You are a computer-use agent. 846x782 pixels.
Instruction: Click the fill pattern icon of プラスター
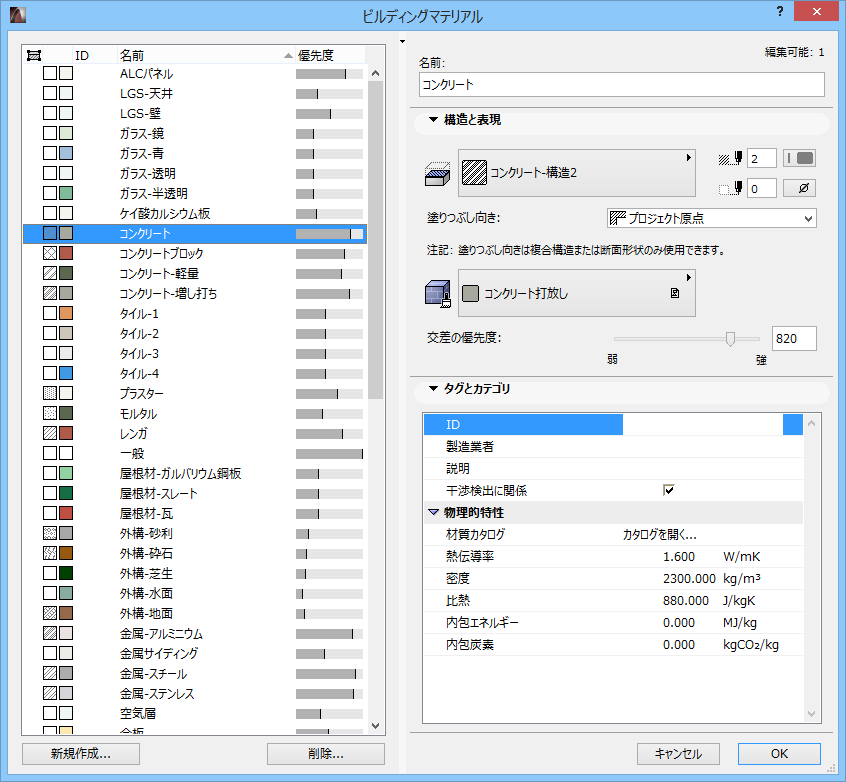pyautogui.click(x=50, y=393)
